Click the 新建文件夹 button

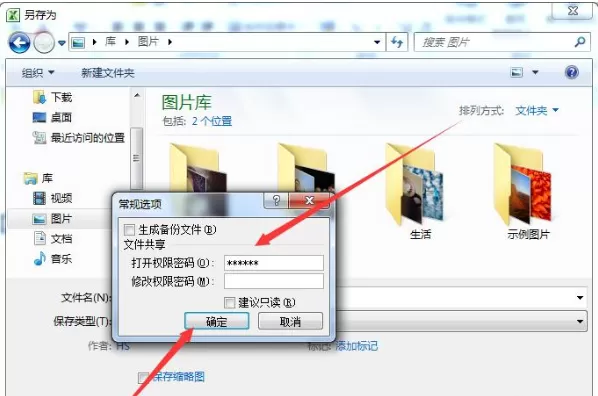pos(108,72)
